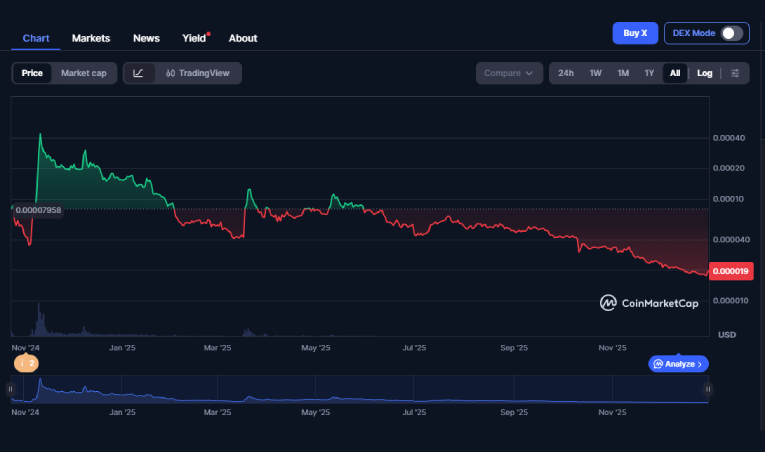The image size is (765, 452).
Task: Select the line chart view icon
Action: click(x=138, y=73)
